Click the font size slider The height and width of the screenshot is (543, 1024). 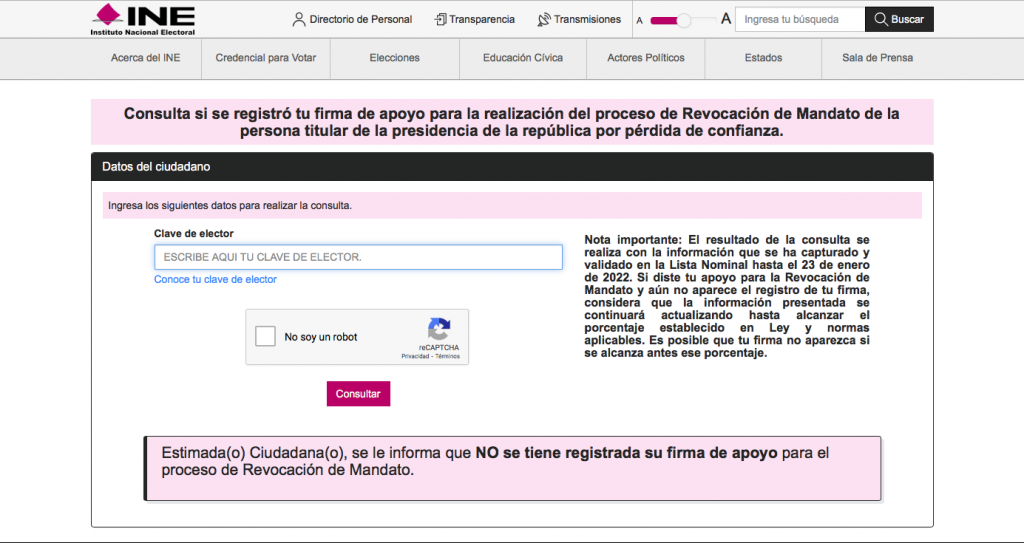[685, 20]
